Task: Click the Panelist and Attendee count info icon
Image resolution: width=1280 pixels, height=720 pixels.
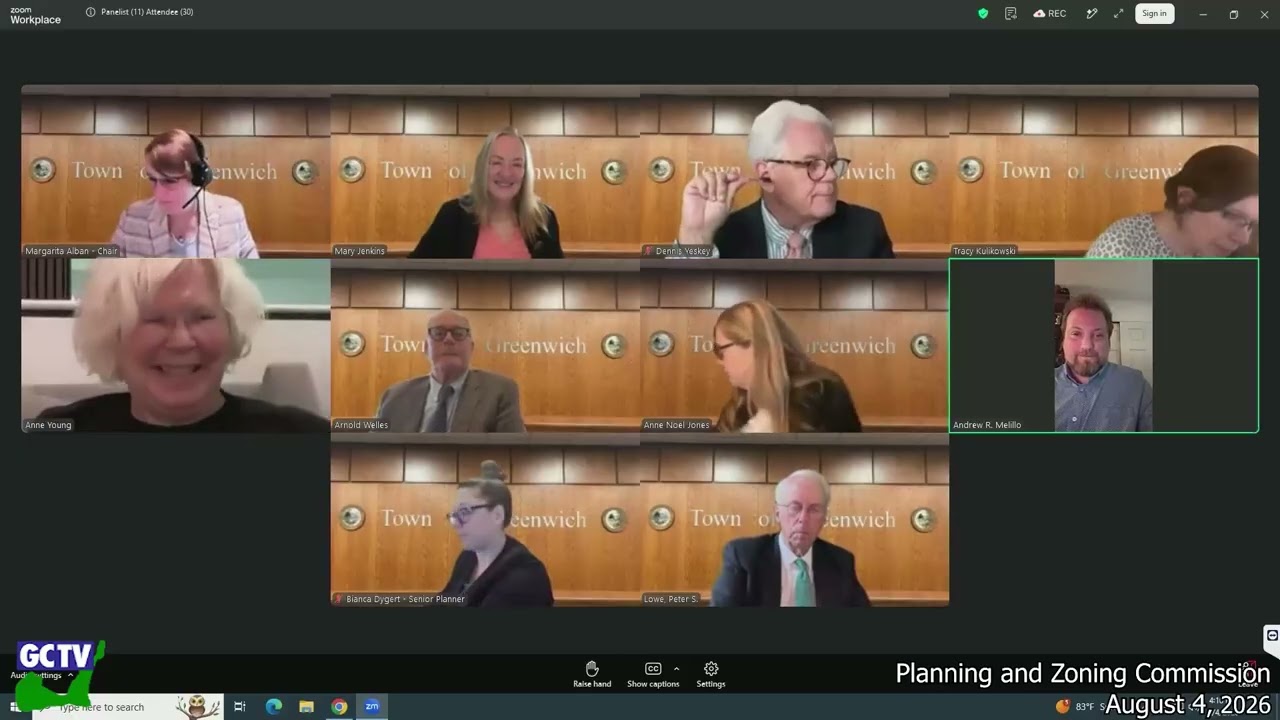Action: click(x=91, y=12)
